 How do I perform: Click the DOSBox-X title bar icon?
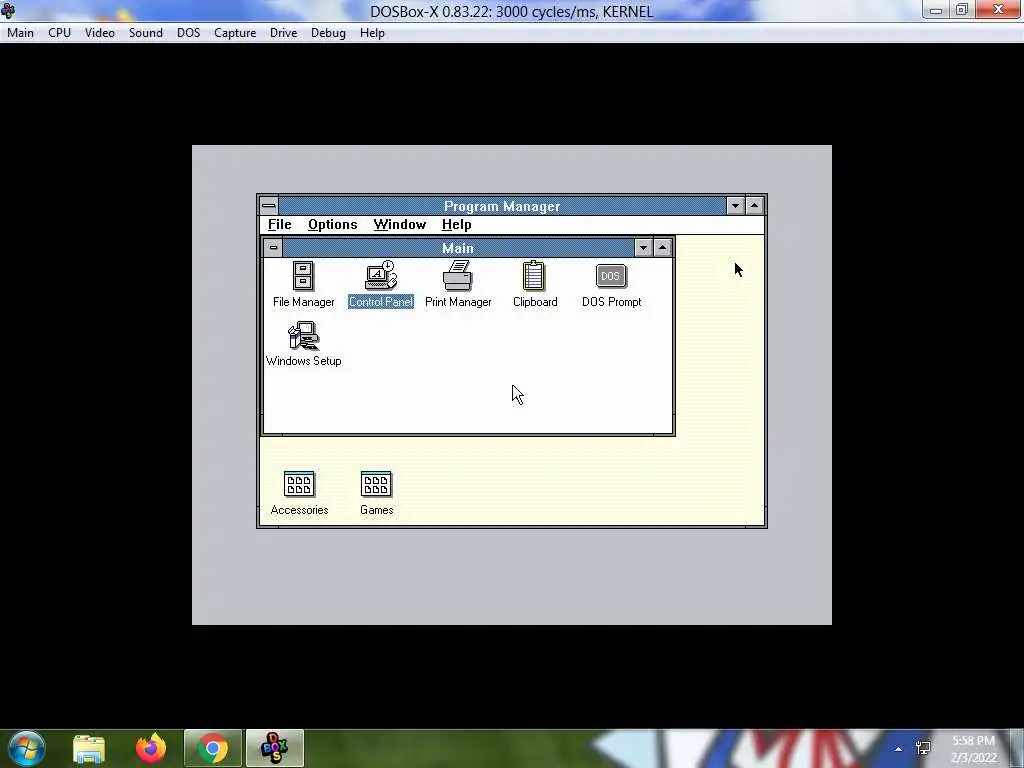[8, 10]
